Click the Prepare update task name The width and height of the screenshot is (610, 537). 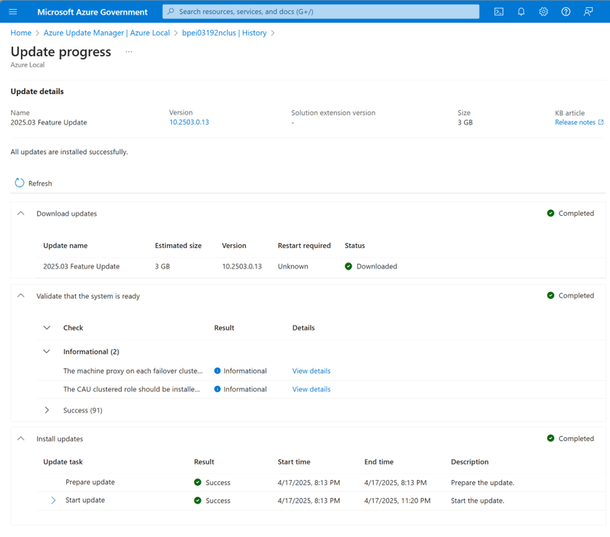click(90, 482)
